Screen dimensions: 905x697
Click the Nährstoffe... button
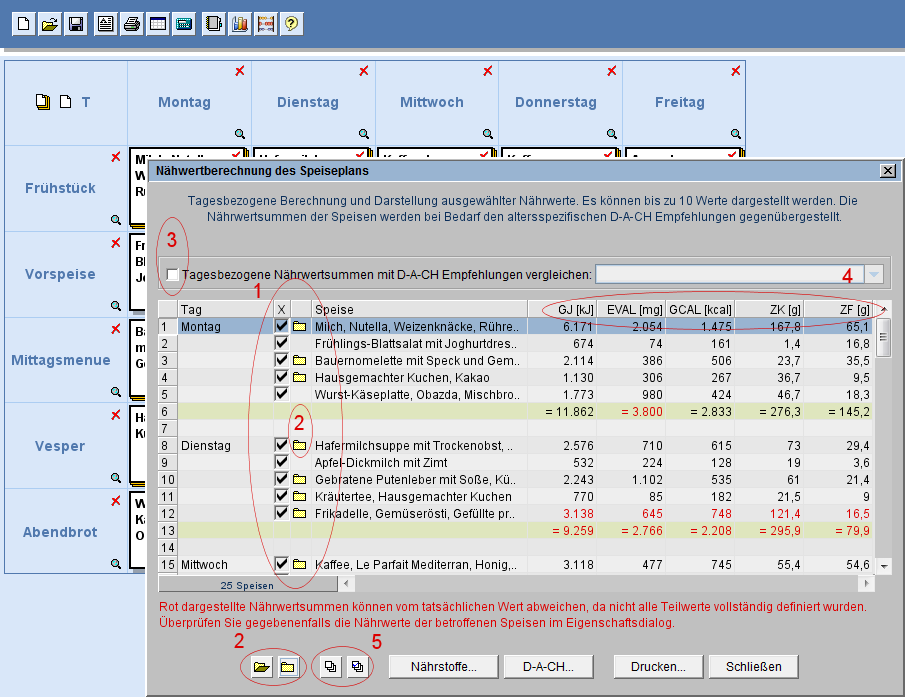[443, 667]
